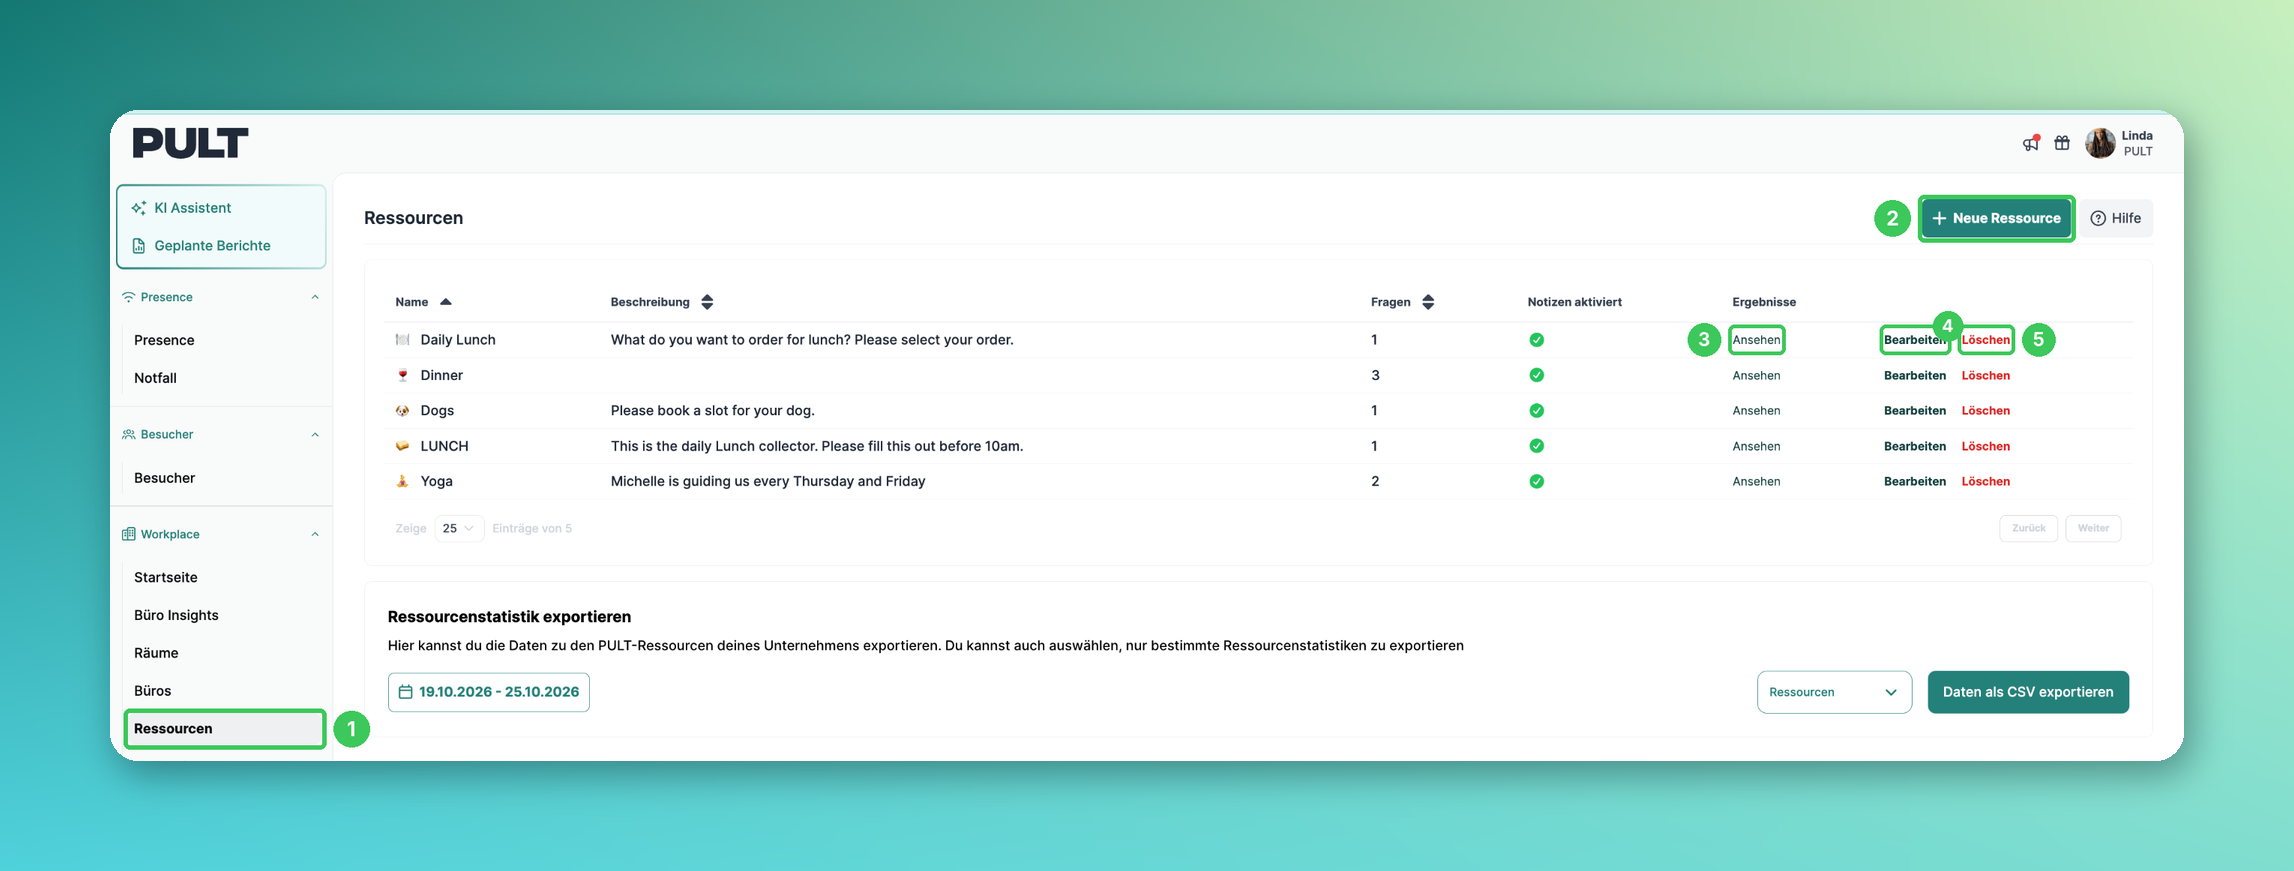Navigate to Büro Insights

click(x=176, y=615)
